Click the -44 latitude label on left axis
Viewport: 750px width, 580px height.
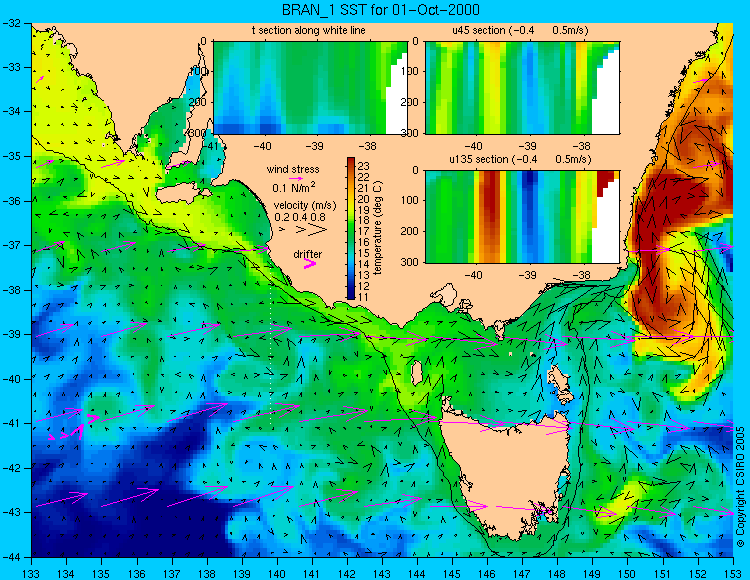pos(11,557)
